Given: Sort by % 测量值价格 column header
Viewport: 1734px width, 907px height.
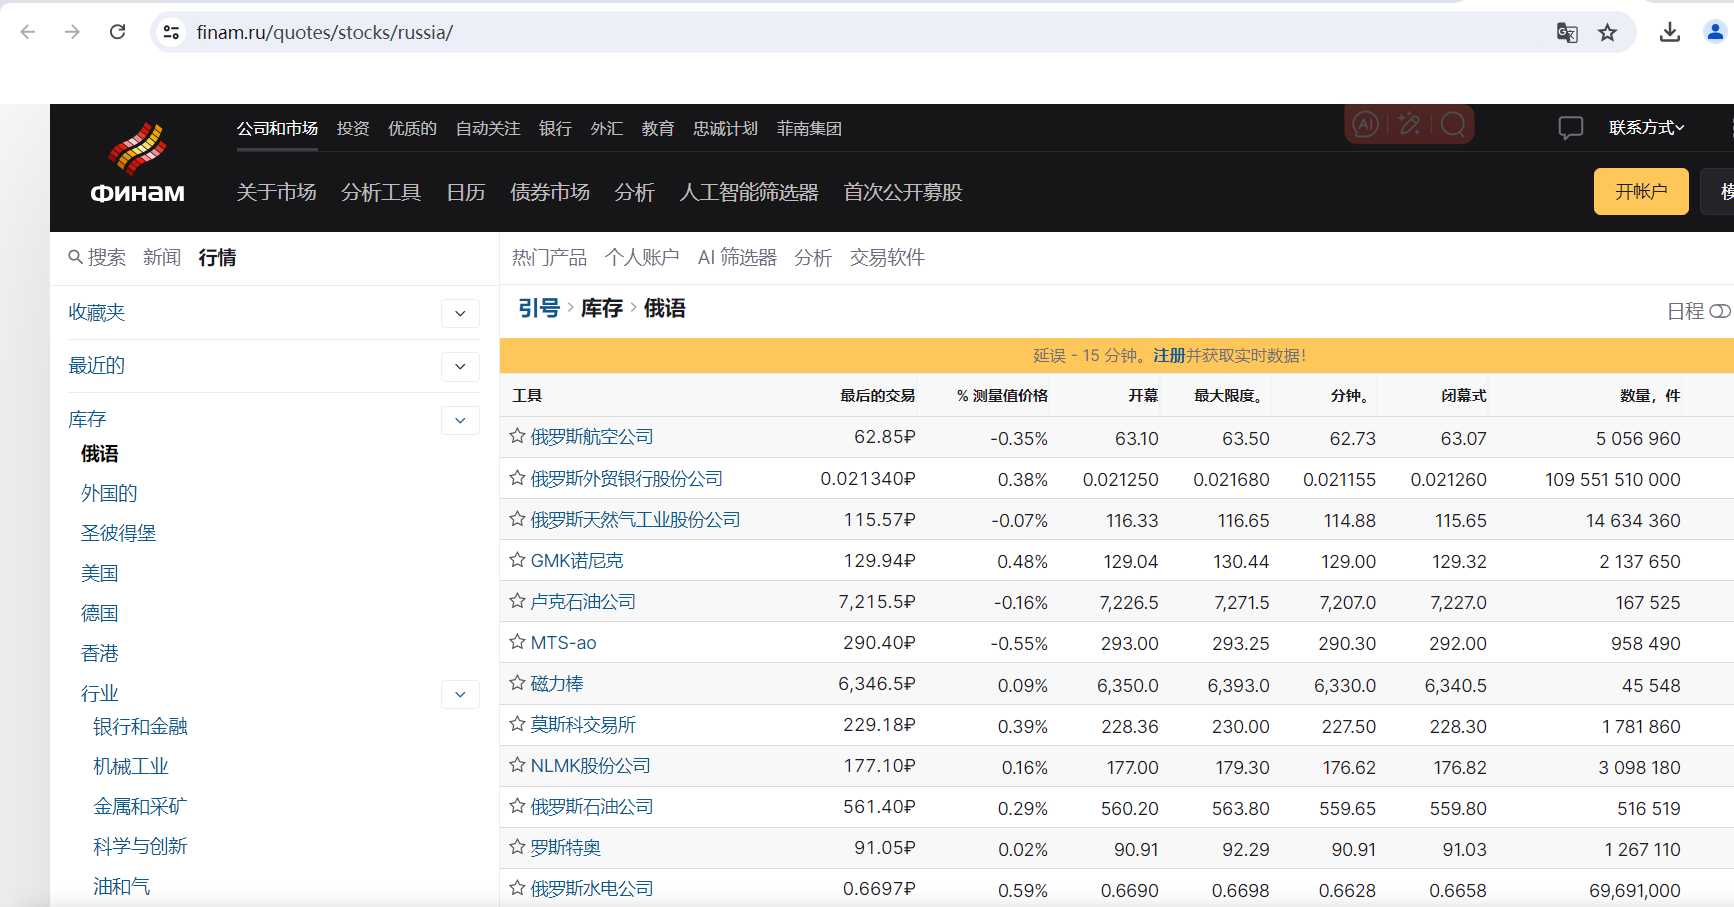Looking at the screenshot, I should click(x=1002, y=396).
